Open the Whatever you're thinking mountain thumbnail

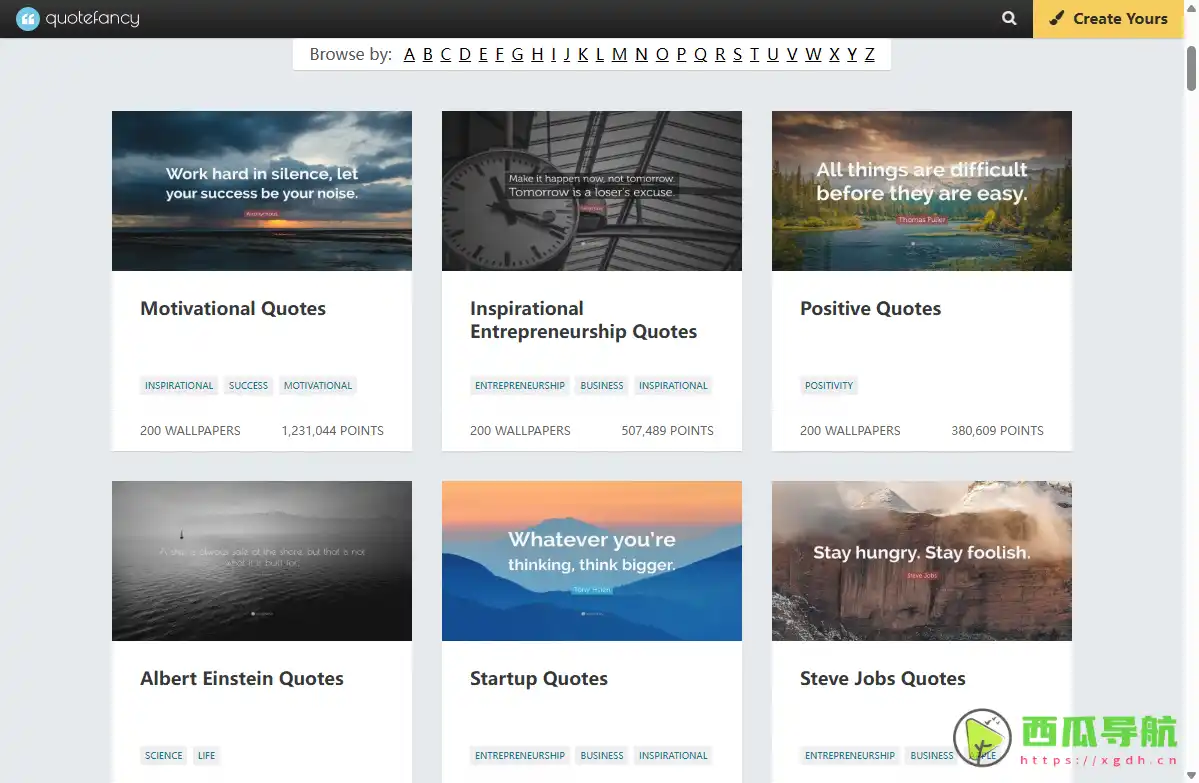coord(592,561)
